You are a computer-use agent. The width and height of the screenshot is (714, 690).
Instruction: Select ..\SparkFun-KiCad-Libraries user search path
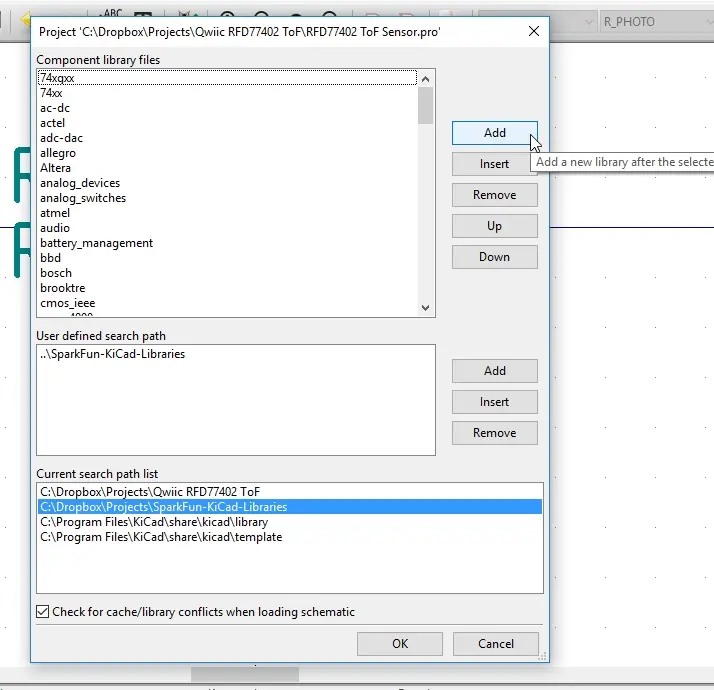[x=112, y=354]
